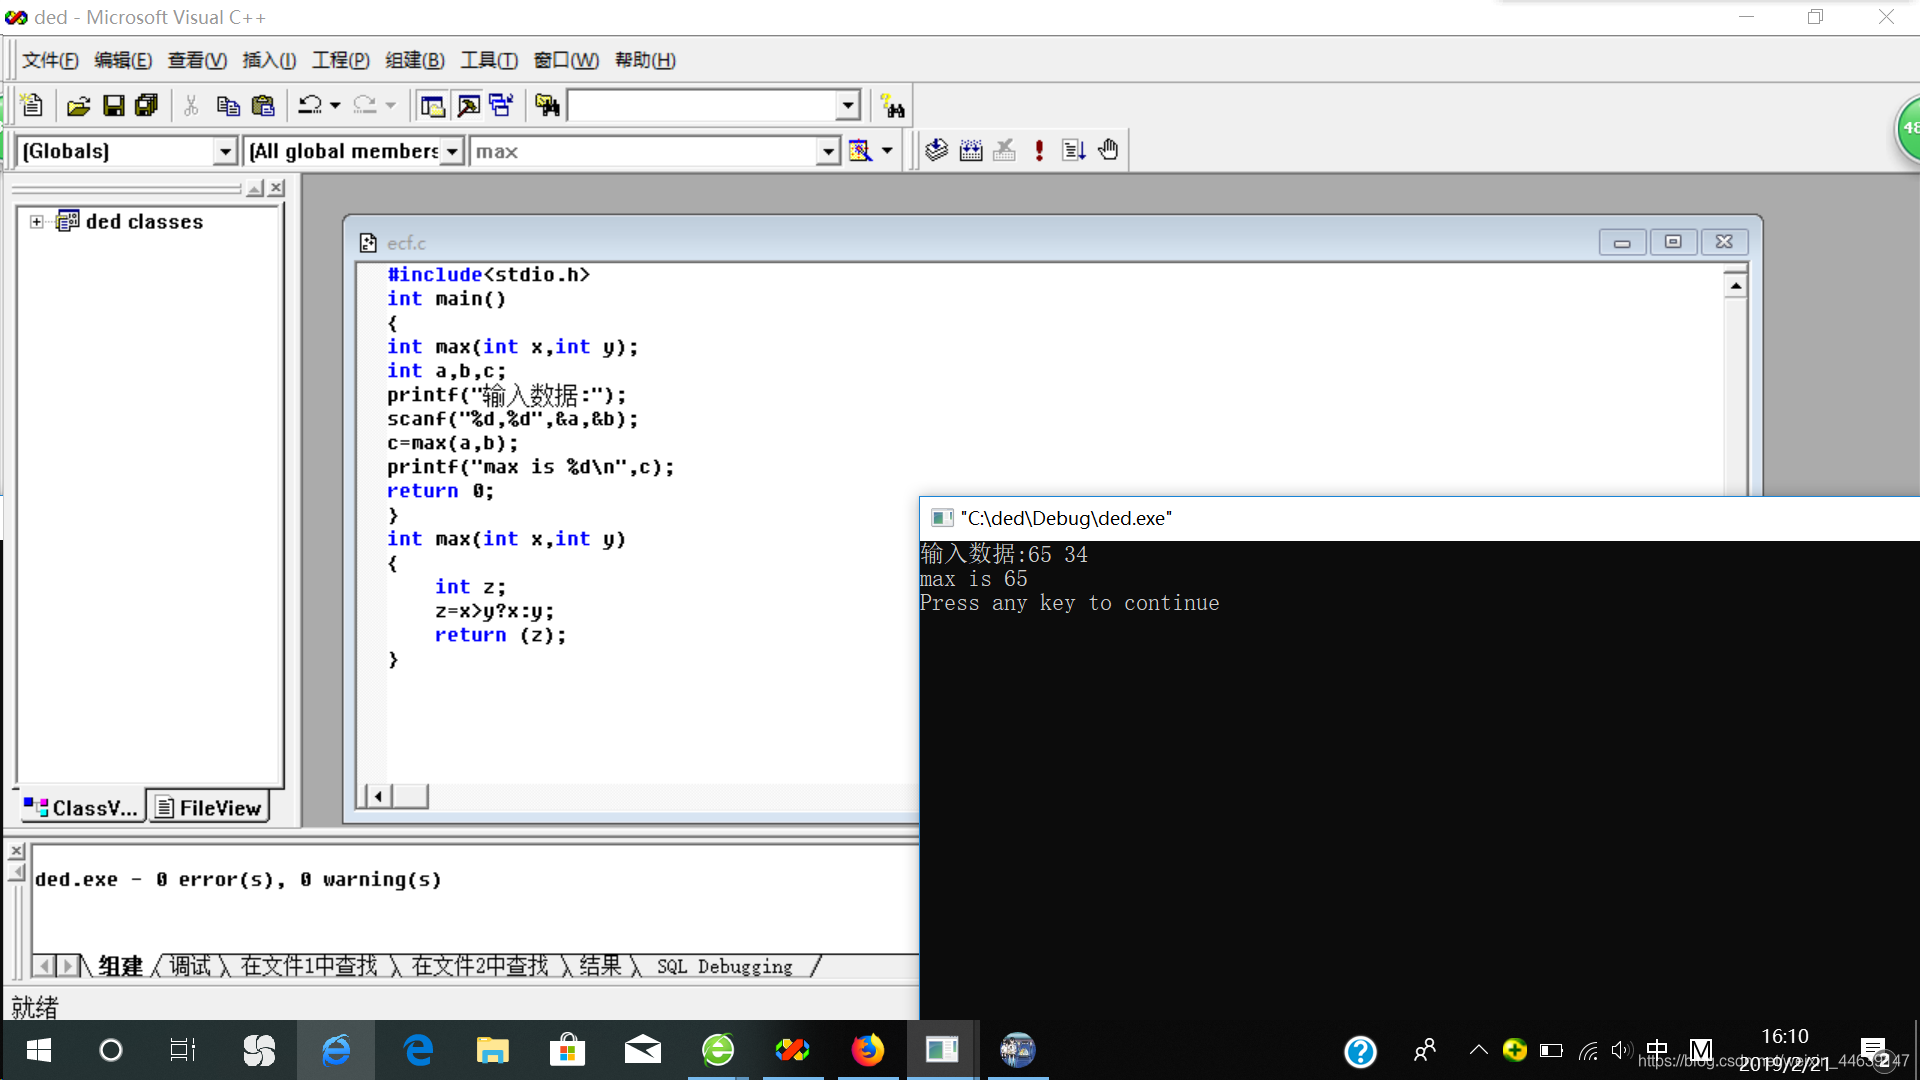Click the Go debug toolbar icon

click(x=1074, y=150)
